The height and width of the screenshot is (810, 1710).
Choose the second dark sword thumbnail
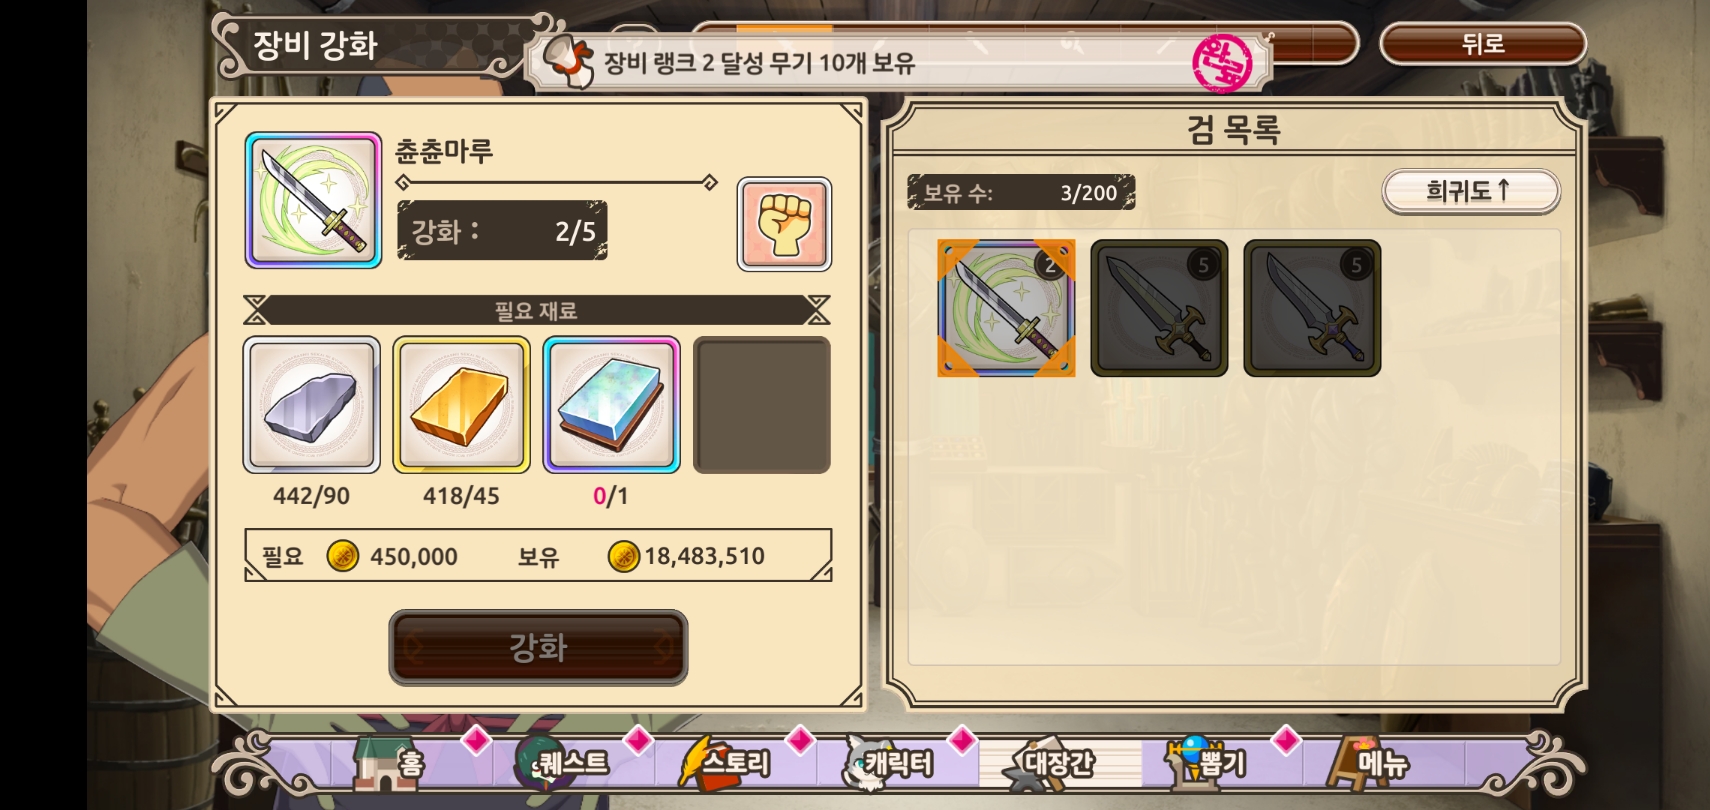coord(1159,308)
